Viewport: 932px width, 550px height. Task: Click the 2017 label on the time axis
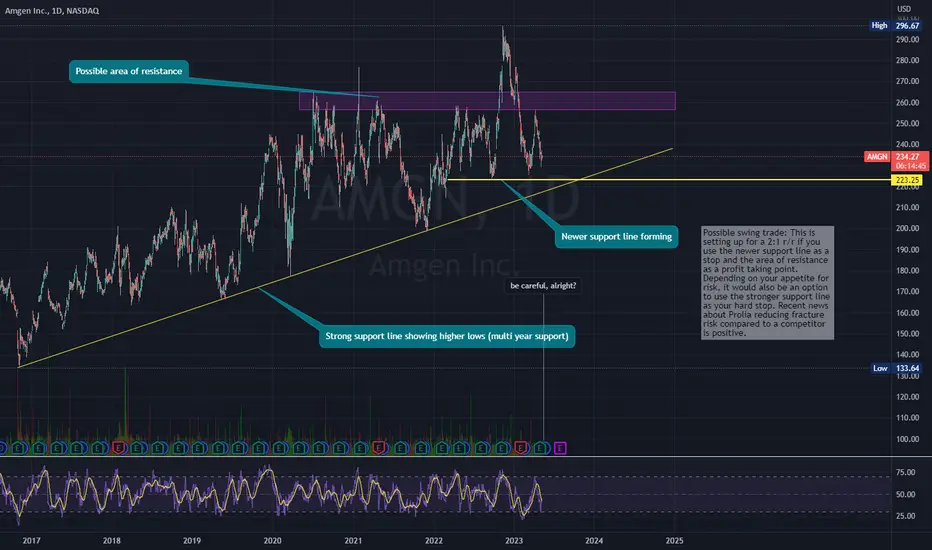[31, 540]
